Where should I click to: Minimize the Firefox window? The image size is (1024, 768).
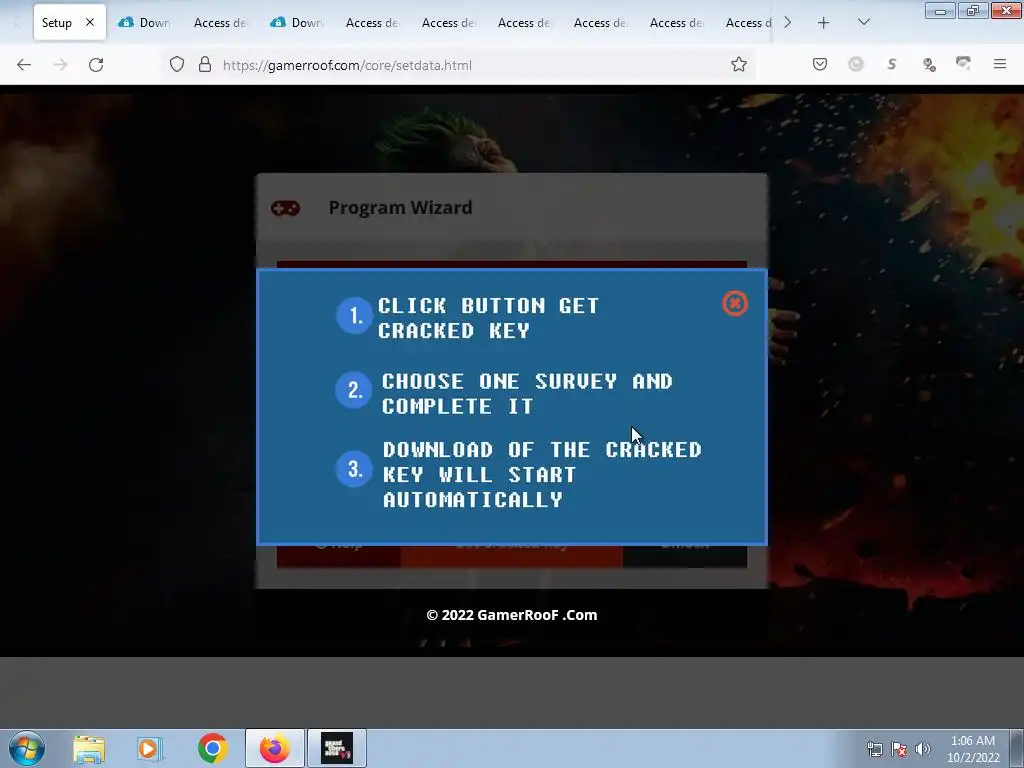click(x=940, y=10)
